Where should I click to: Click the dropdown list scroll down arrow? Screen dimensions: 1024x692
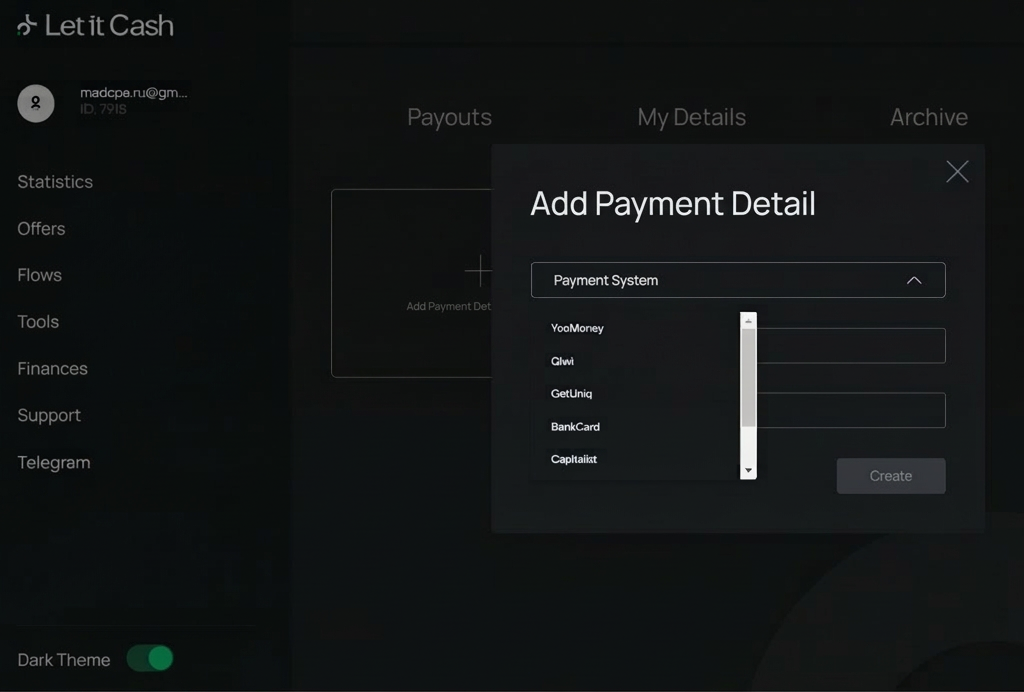(748, 471)
